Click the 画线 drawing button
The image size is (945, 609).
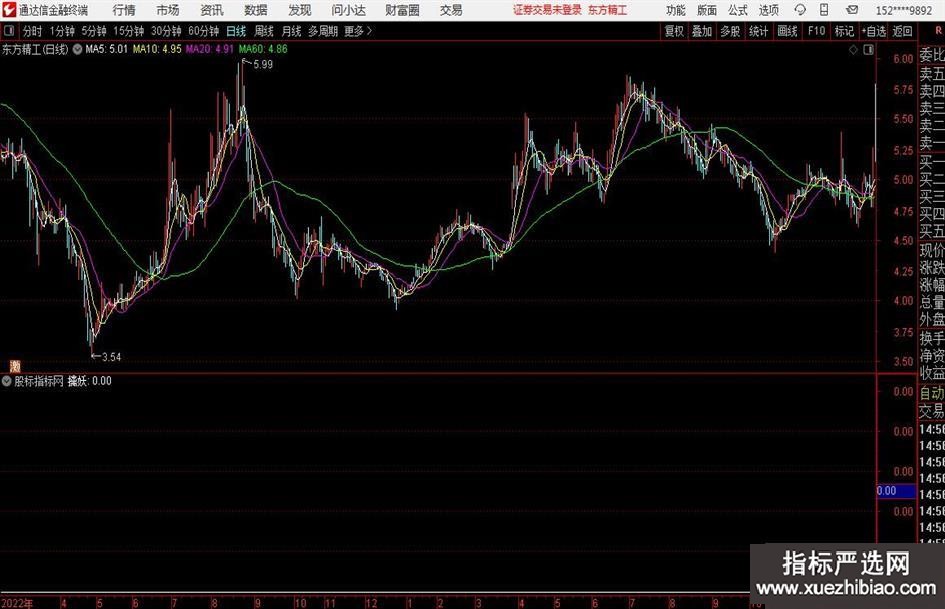point(787,31)
